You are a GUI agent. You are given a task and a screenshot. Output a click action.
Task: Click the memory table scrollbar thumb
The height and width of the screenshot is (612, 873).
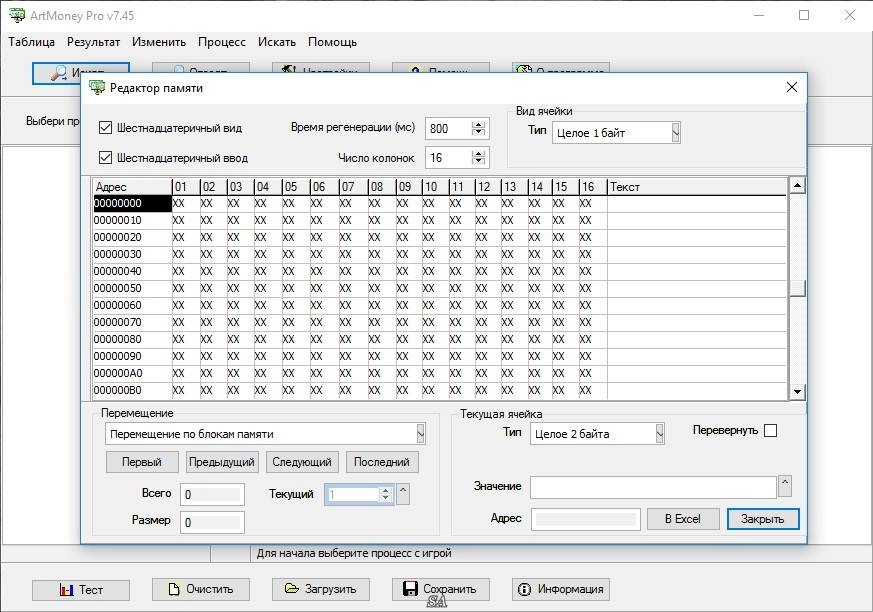(x=797, y=288)
